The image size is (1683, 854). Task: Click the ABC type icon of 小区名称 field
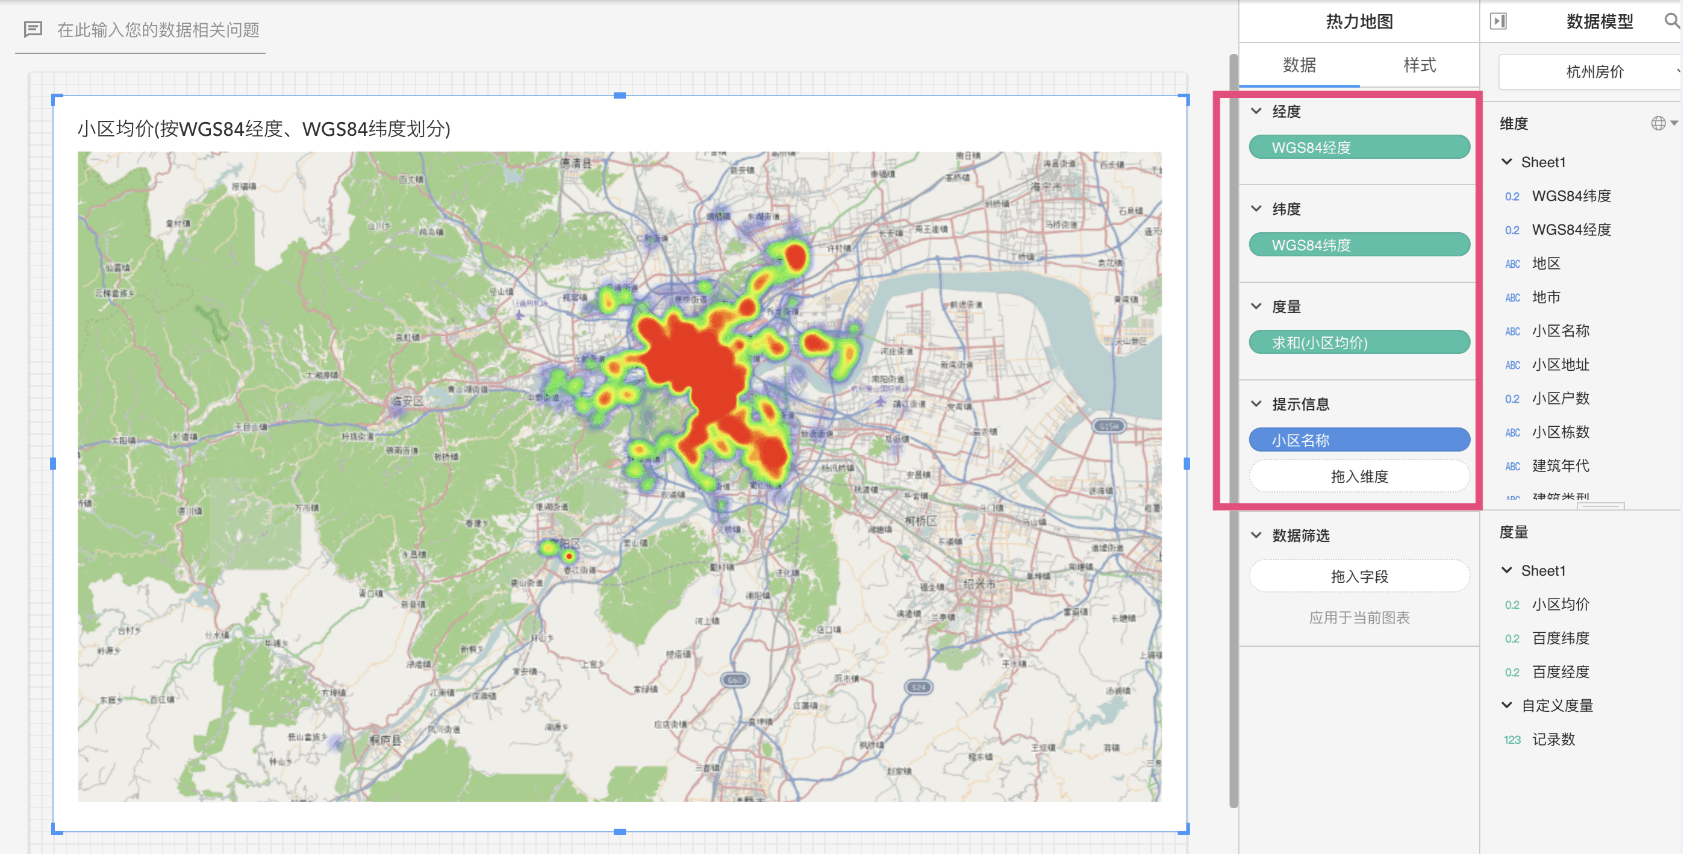[x=1512, y=332]
